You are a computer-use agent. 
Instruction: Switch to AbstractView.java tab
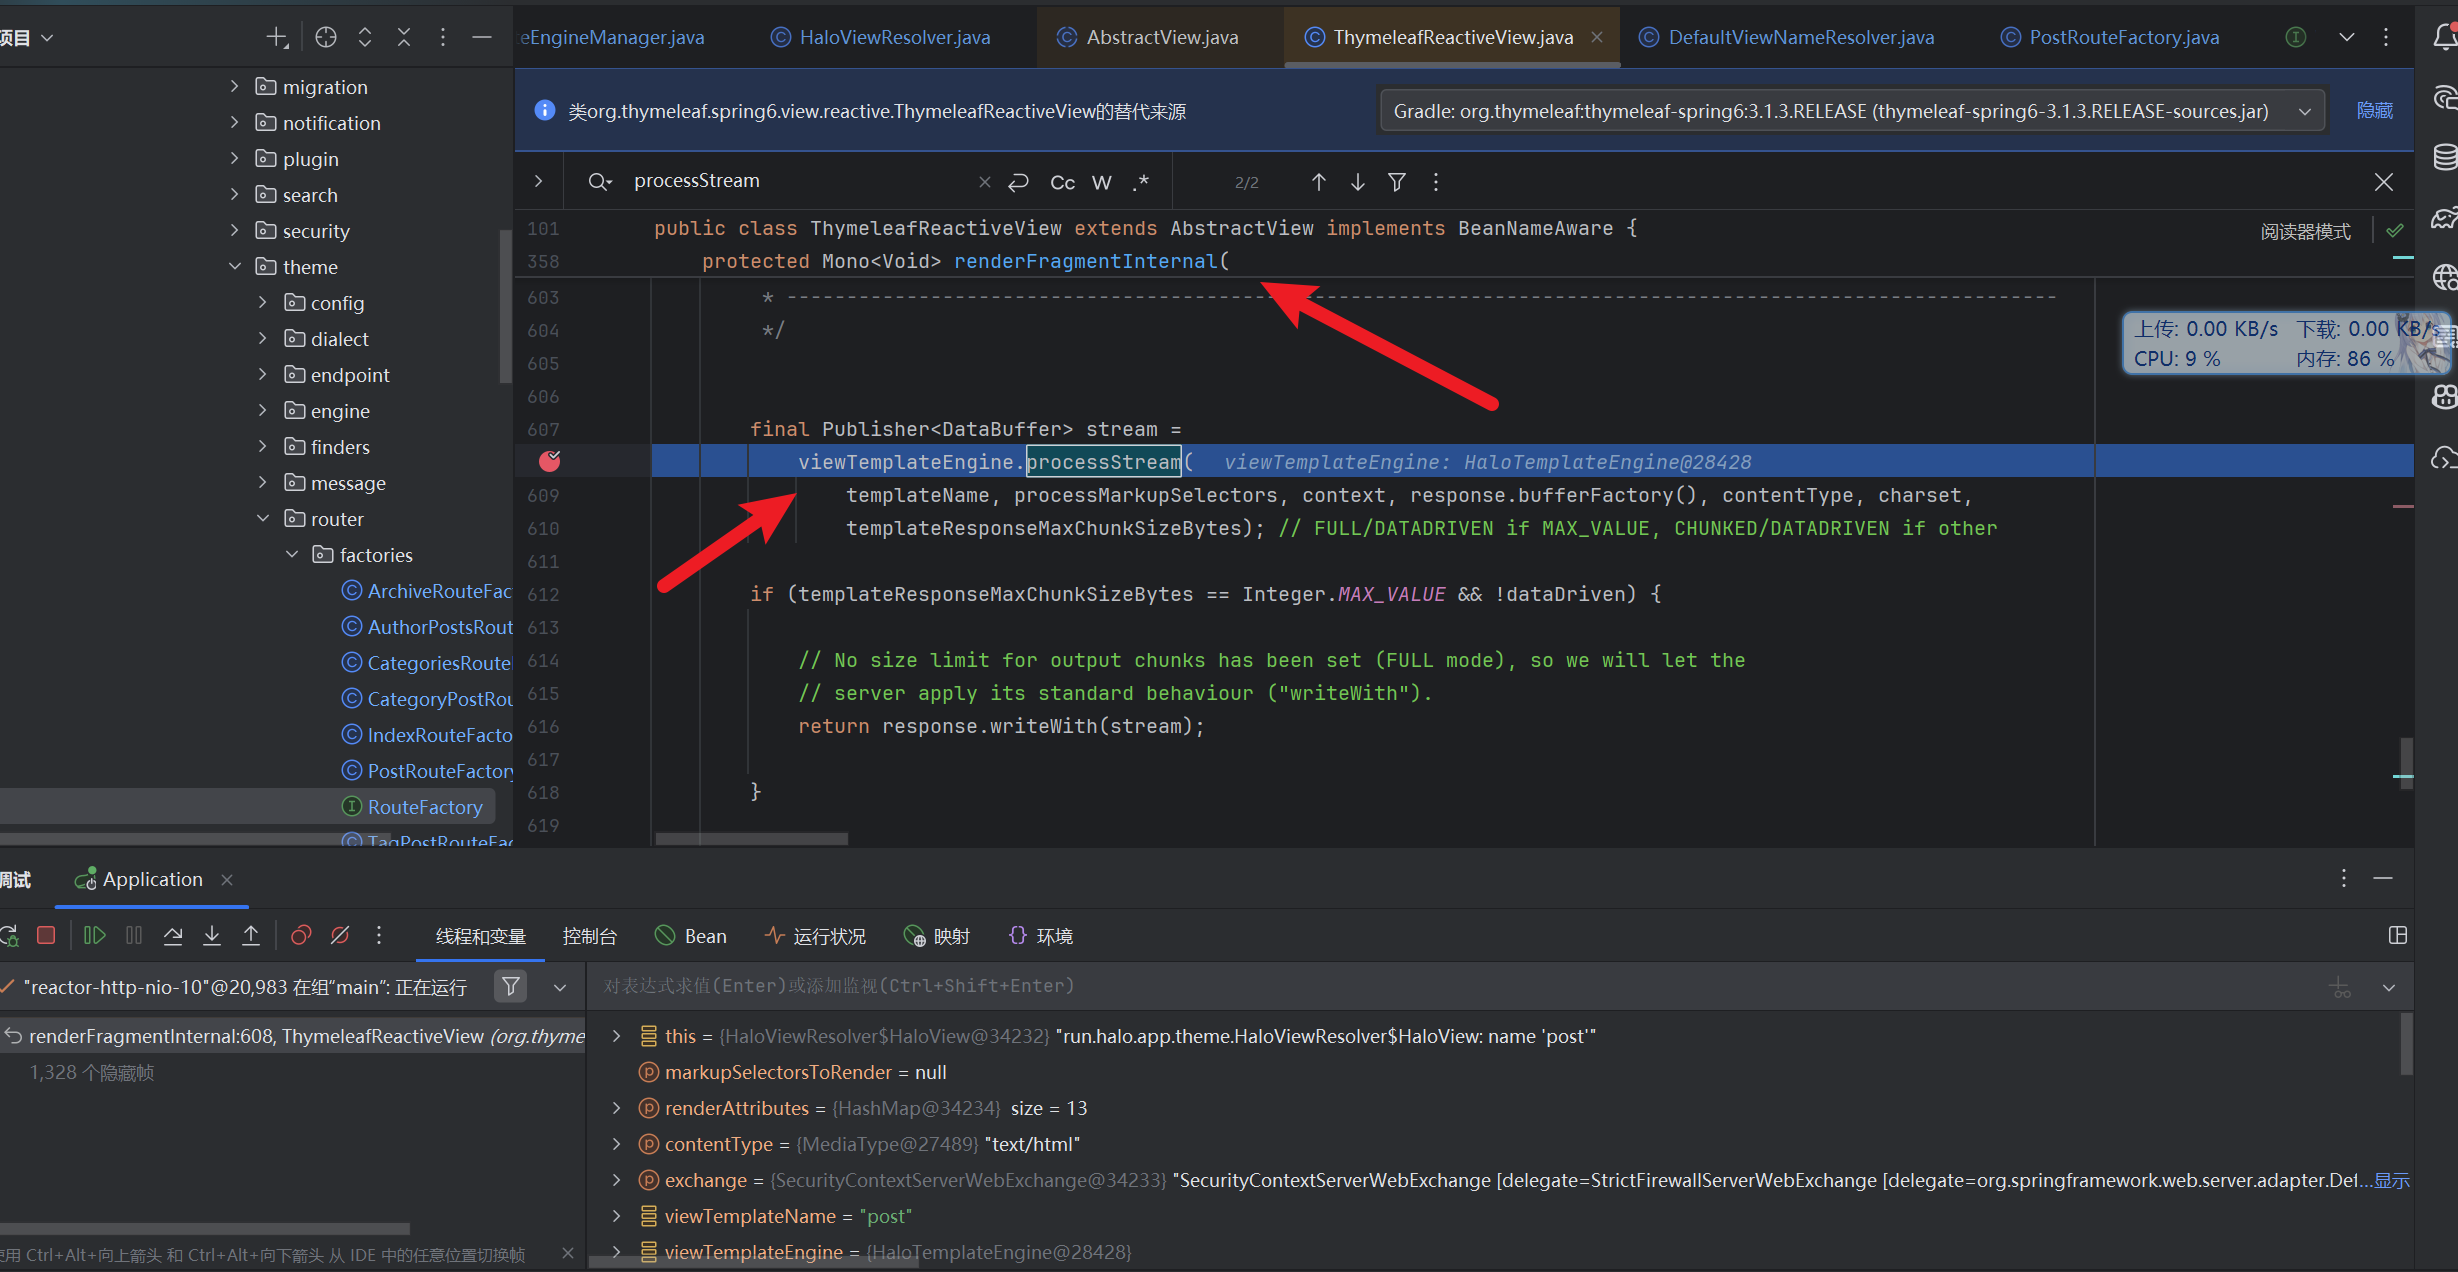tap(1161, 37)
